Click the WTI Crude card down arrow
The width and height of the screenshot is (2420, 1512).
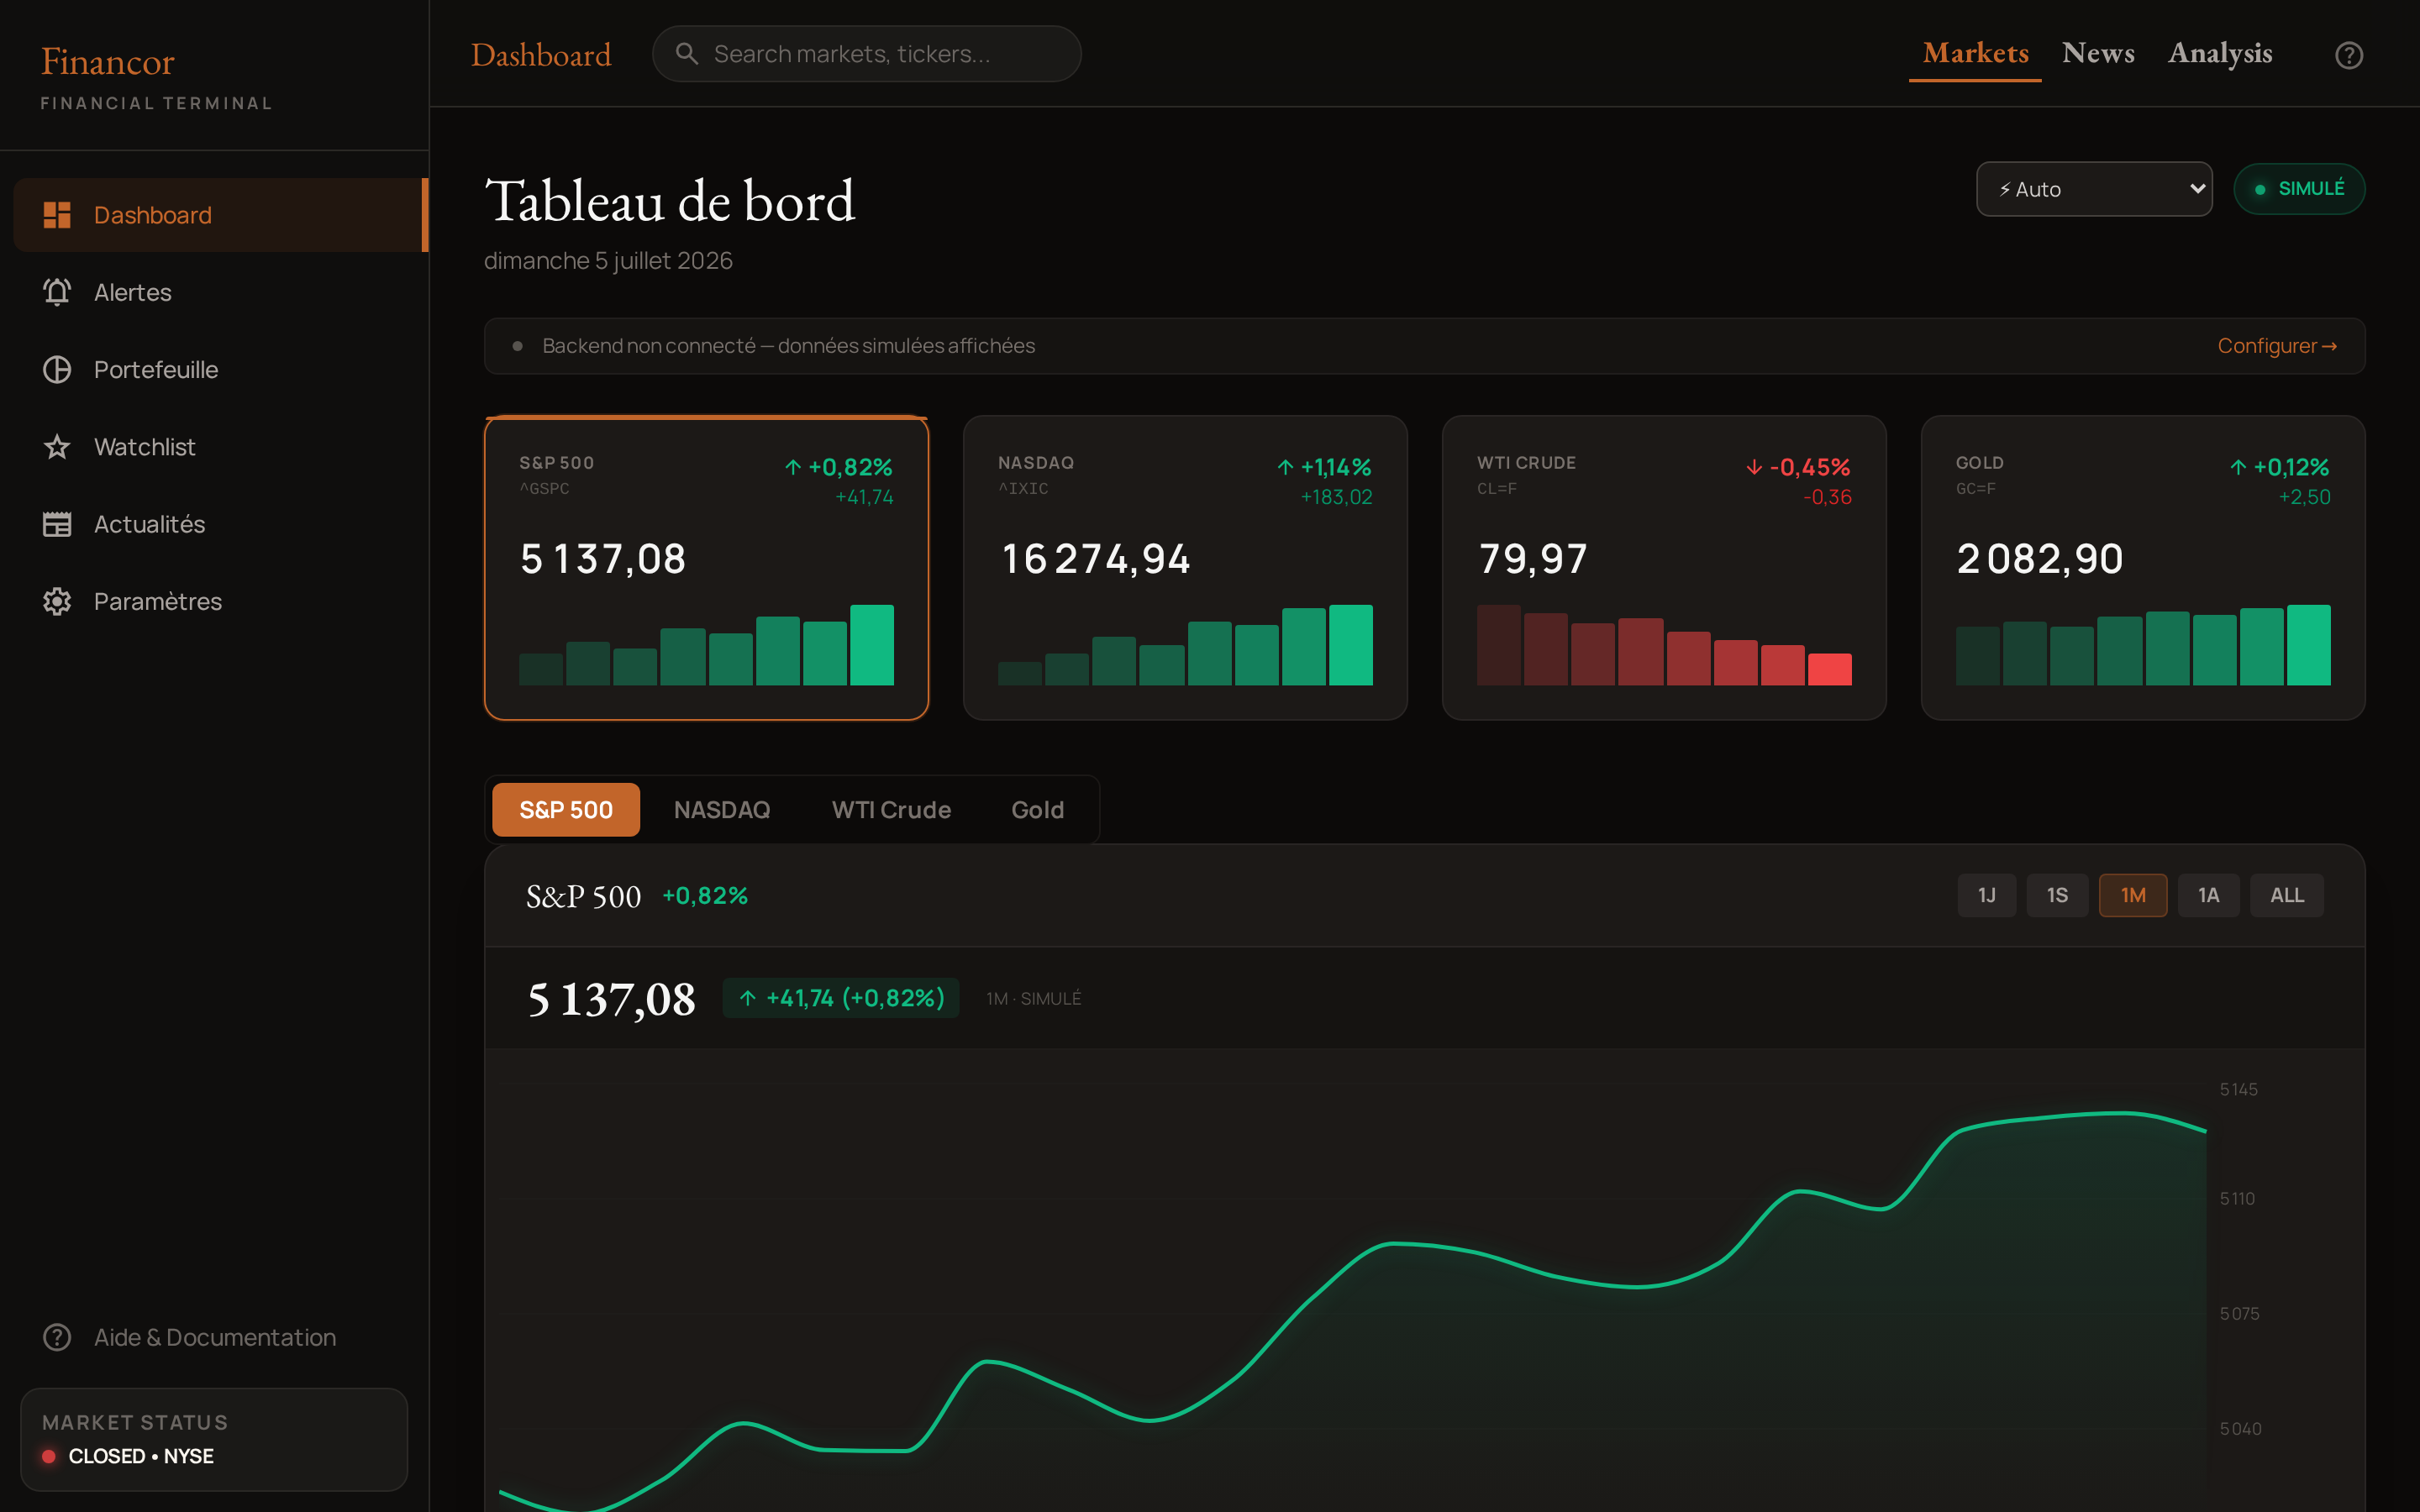click(1754, 467)
